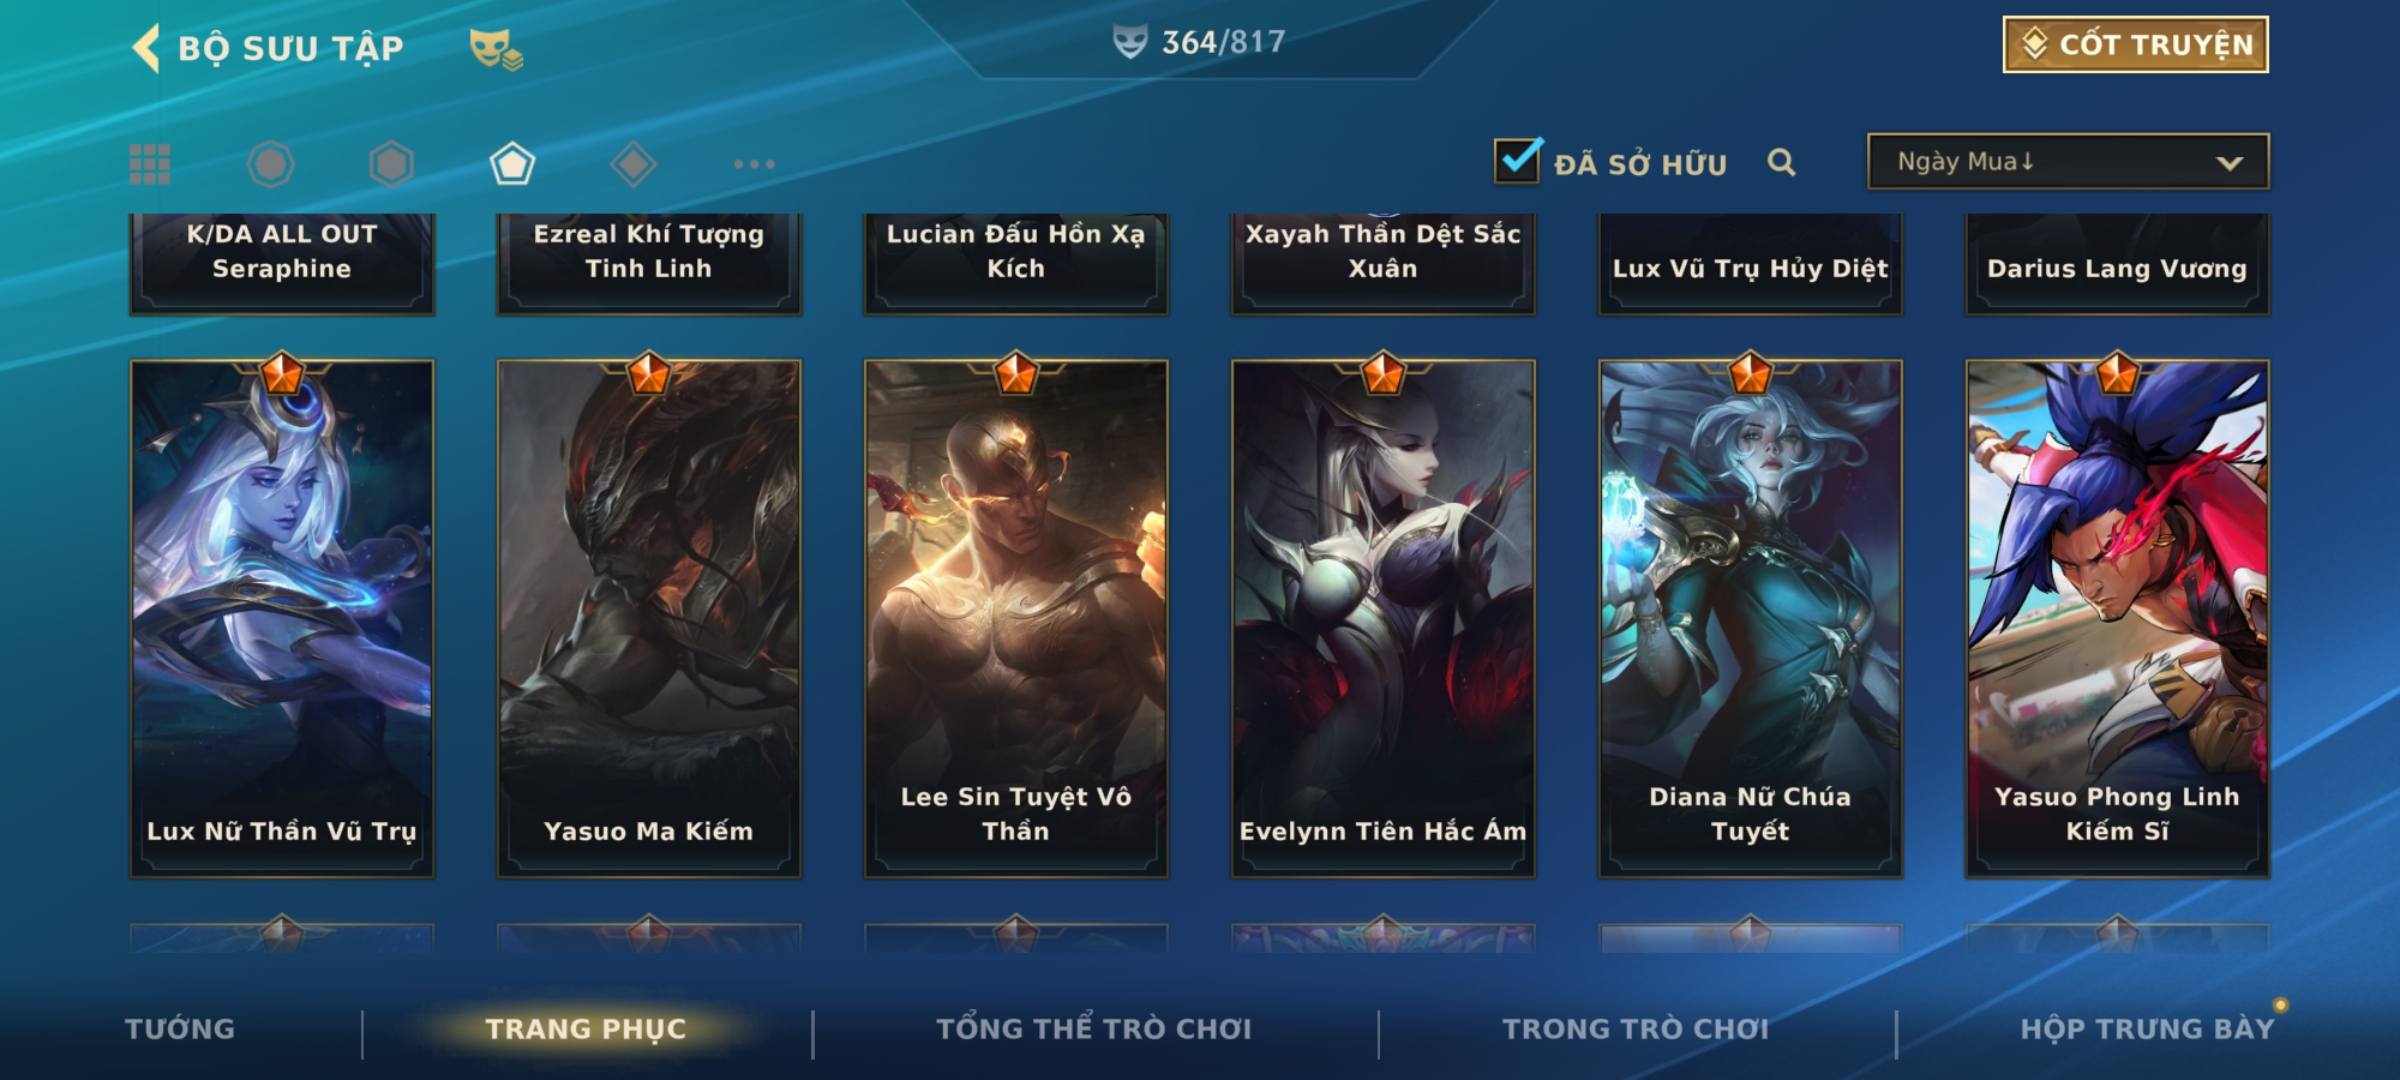The width and height of the screenshot is (2400, 1080).
Task: Open the three-dots more filters icon
Action: point(754,164)
